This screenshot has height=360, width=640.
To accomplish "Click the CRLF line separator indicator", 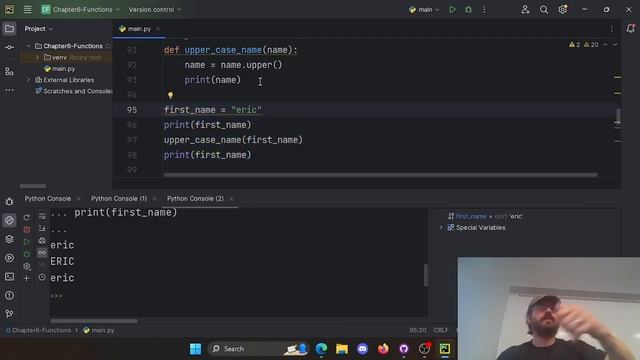I will click(x=441, y=330).
